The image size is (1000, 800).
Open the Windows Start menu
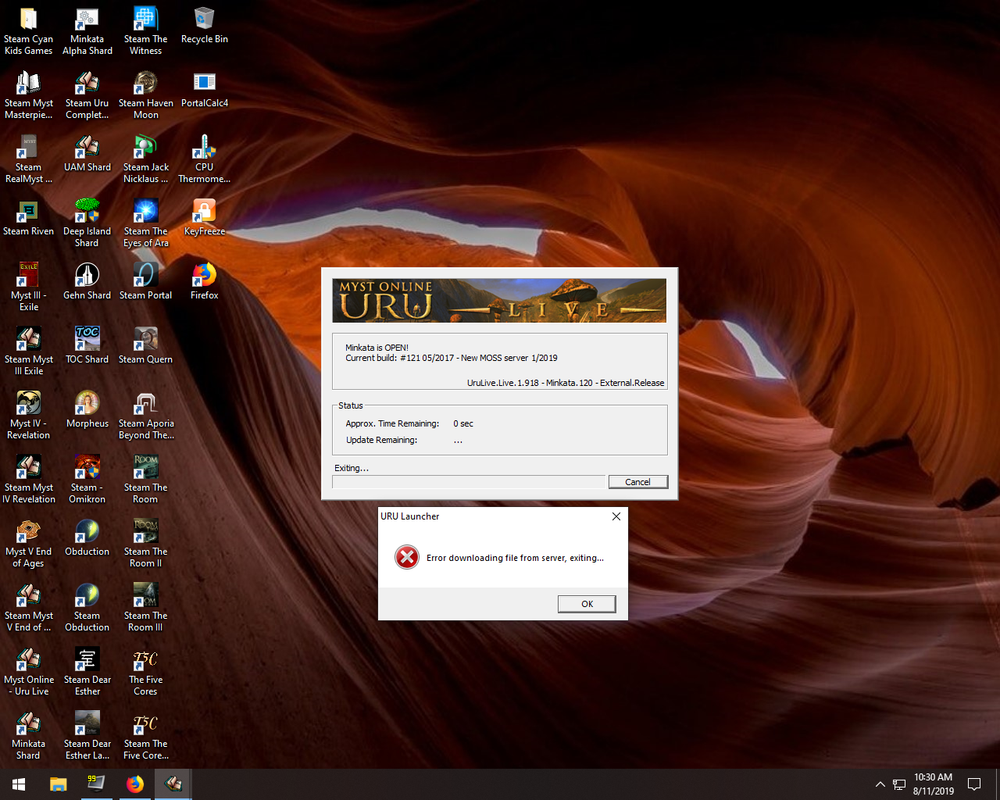(18, 784)
